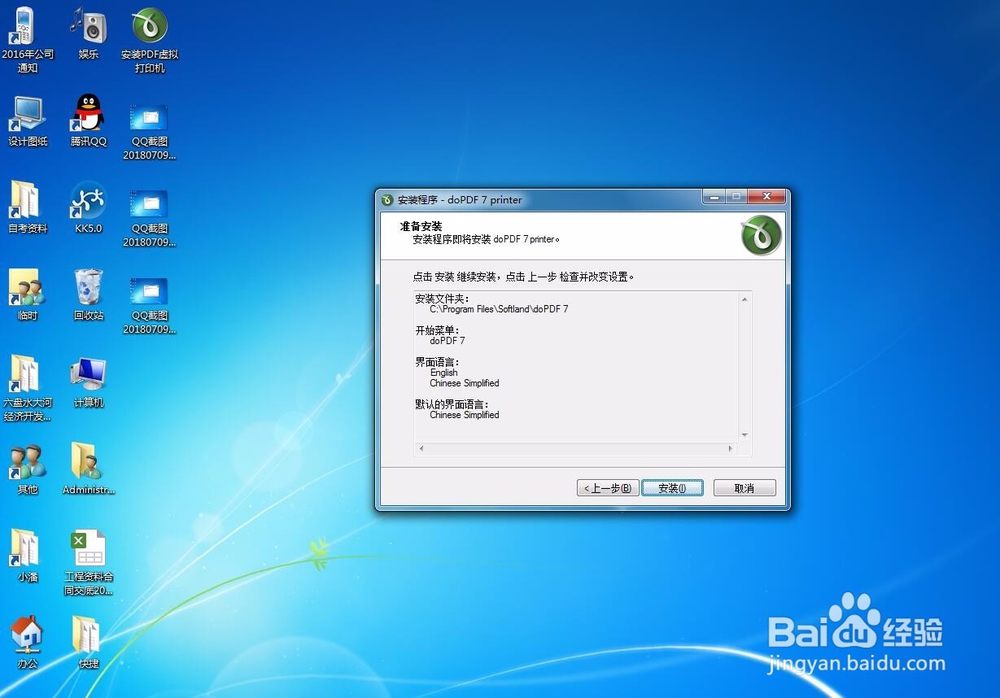1000x698 pixels.
Task: Click the 安装文件夹: label in the summary
Action: [x=442, y=298]
